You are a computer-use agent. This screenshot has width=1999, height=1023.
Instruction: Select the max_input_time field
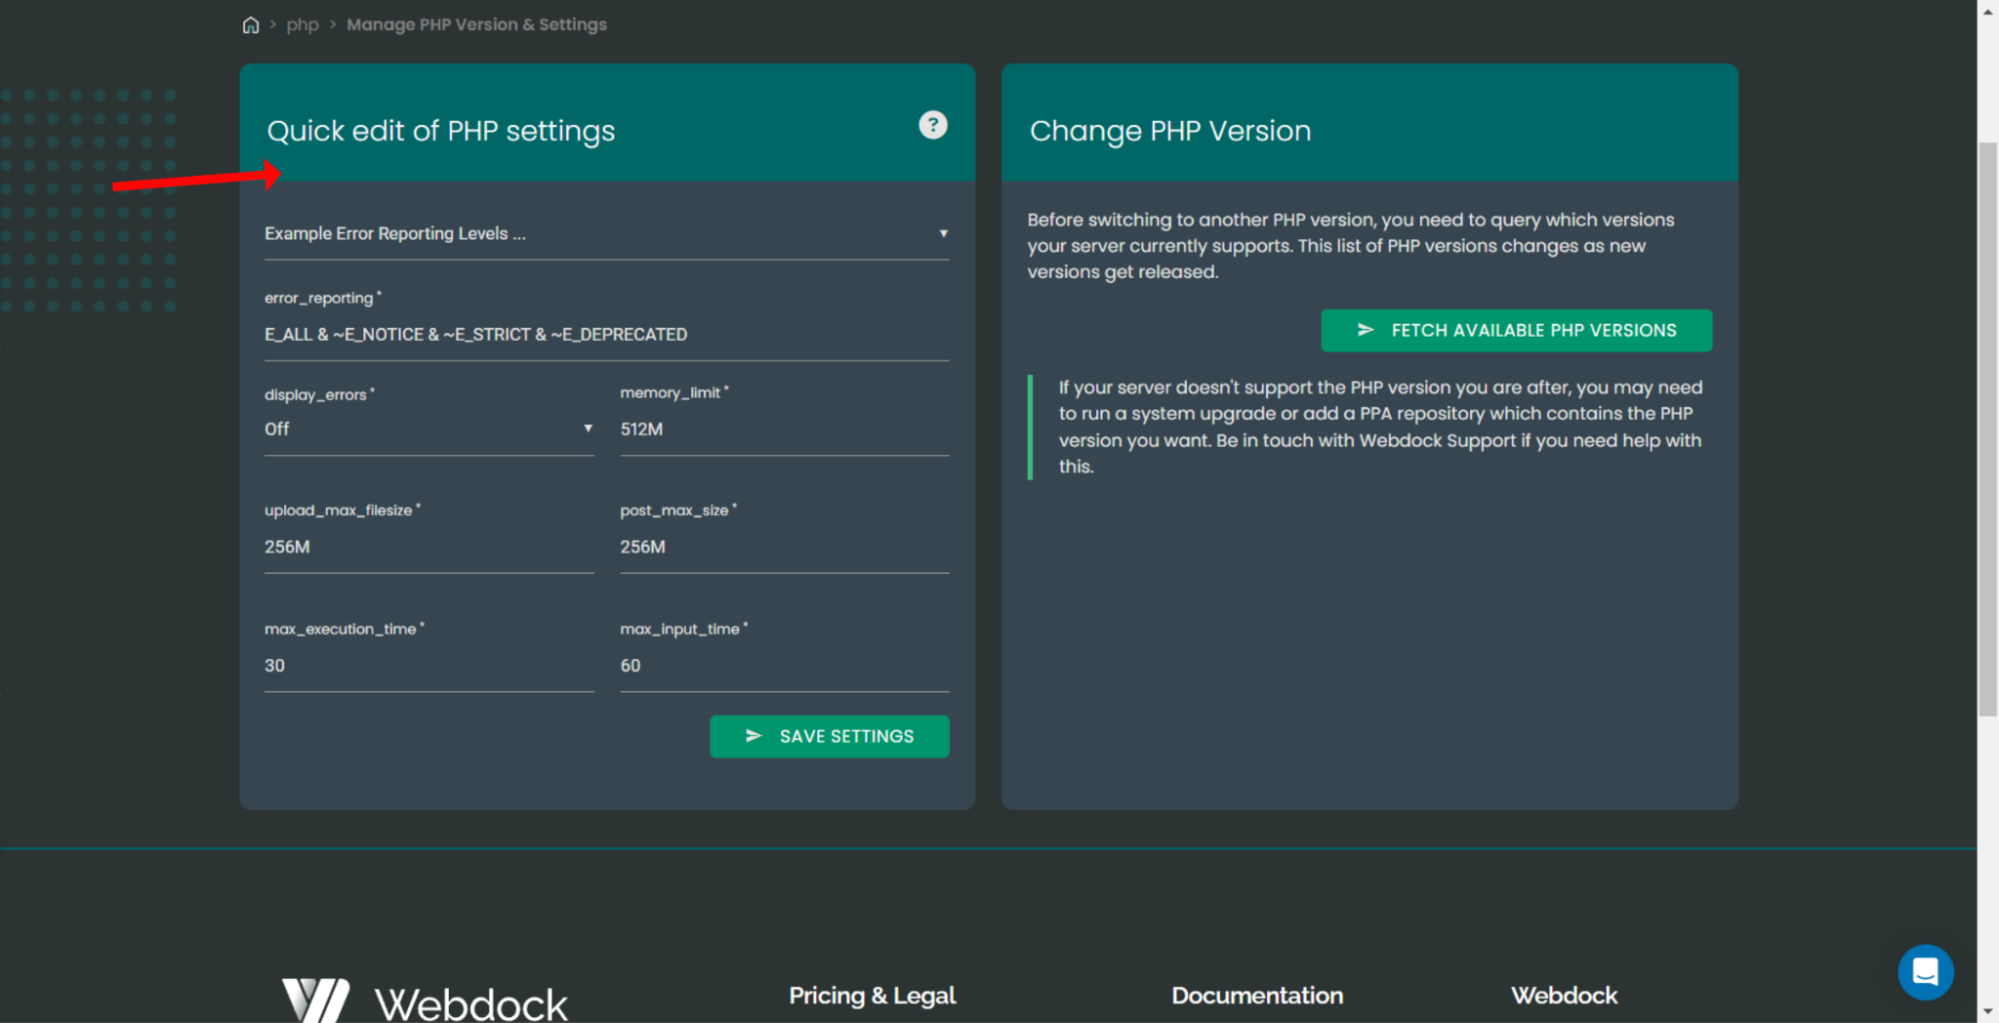pos(784,666)
